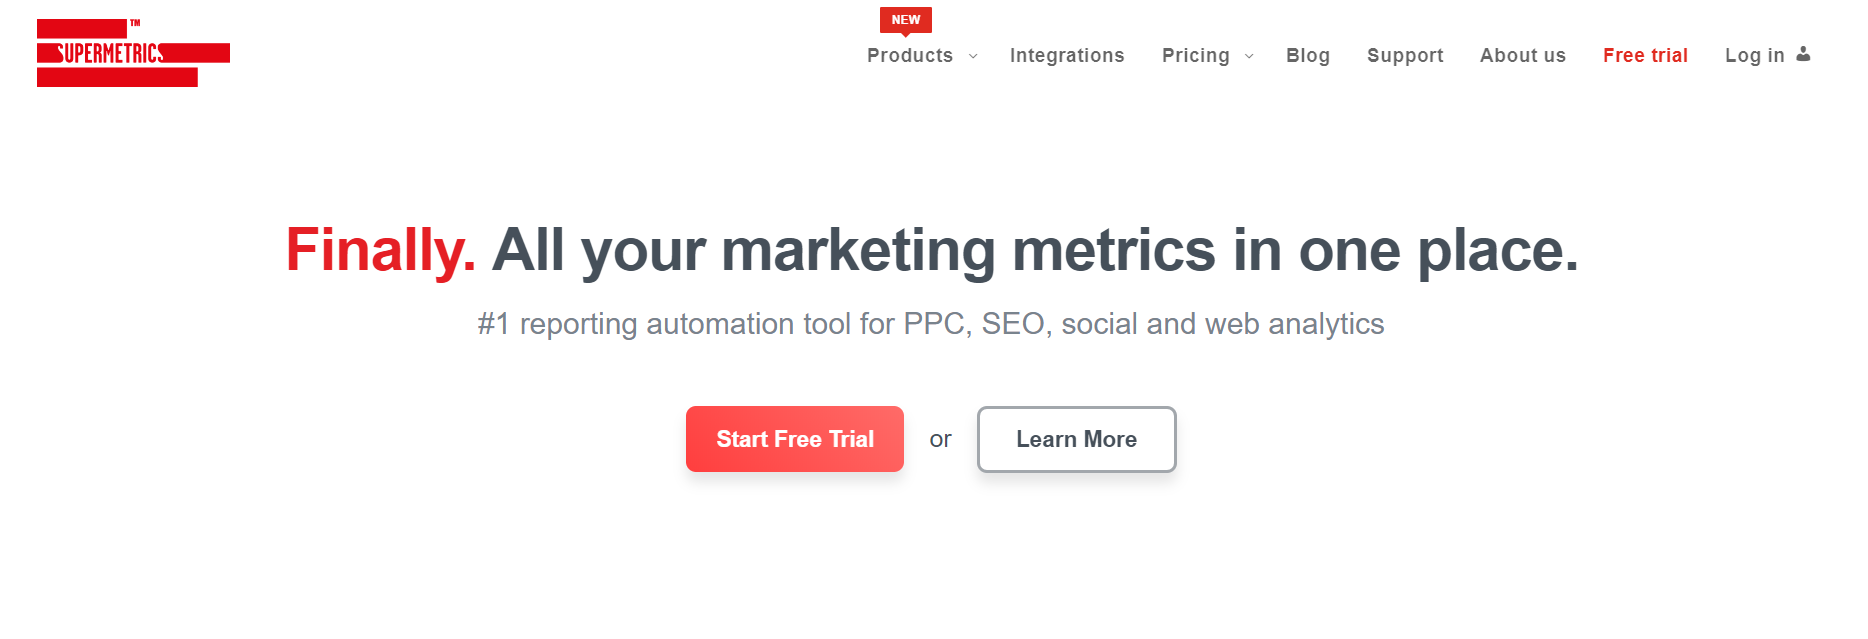
Task: Click the Supermetrics logo
Action: click(133, 52)
